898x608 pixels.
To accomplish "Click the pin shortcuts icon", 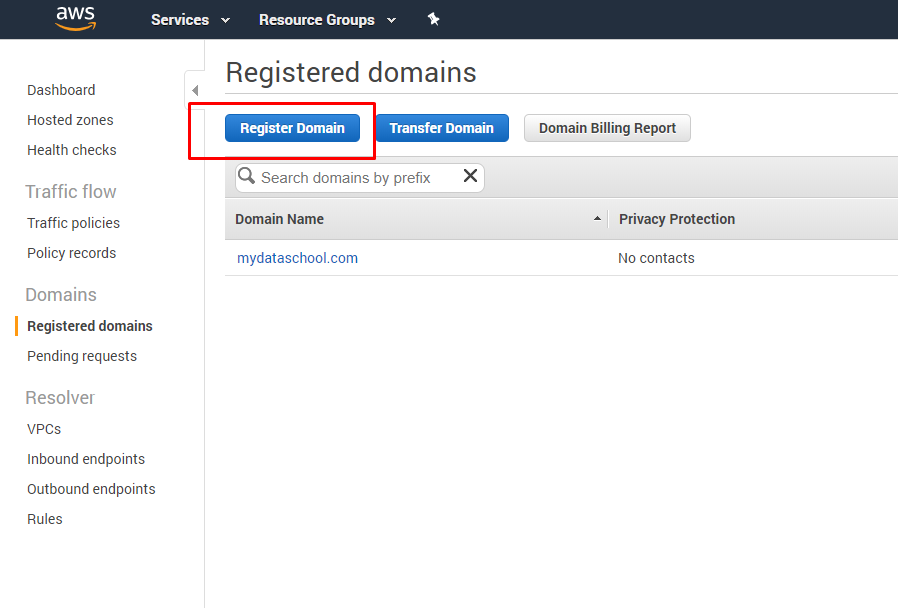I will (434, 19).
